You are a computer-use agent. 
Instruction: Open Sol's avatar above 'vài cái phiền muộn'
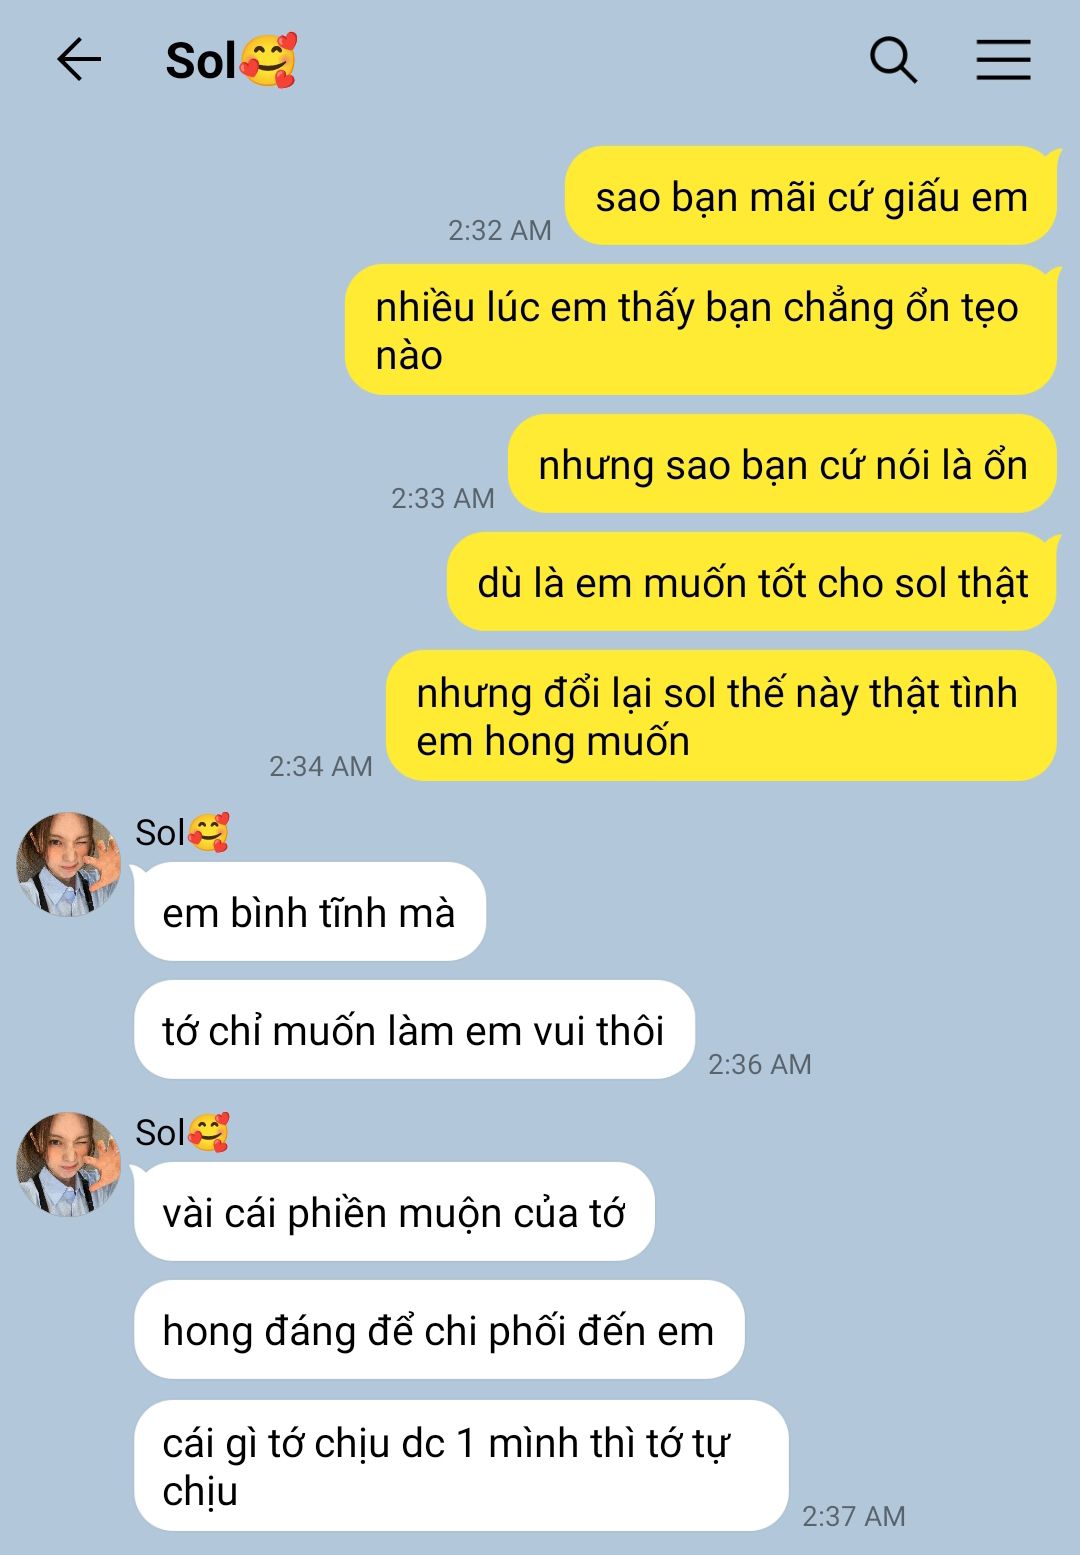[68, 1164]
